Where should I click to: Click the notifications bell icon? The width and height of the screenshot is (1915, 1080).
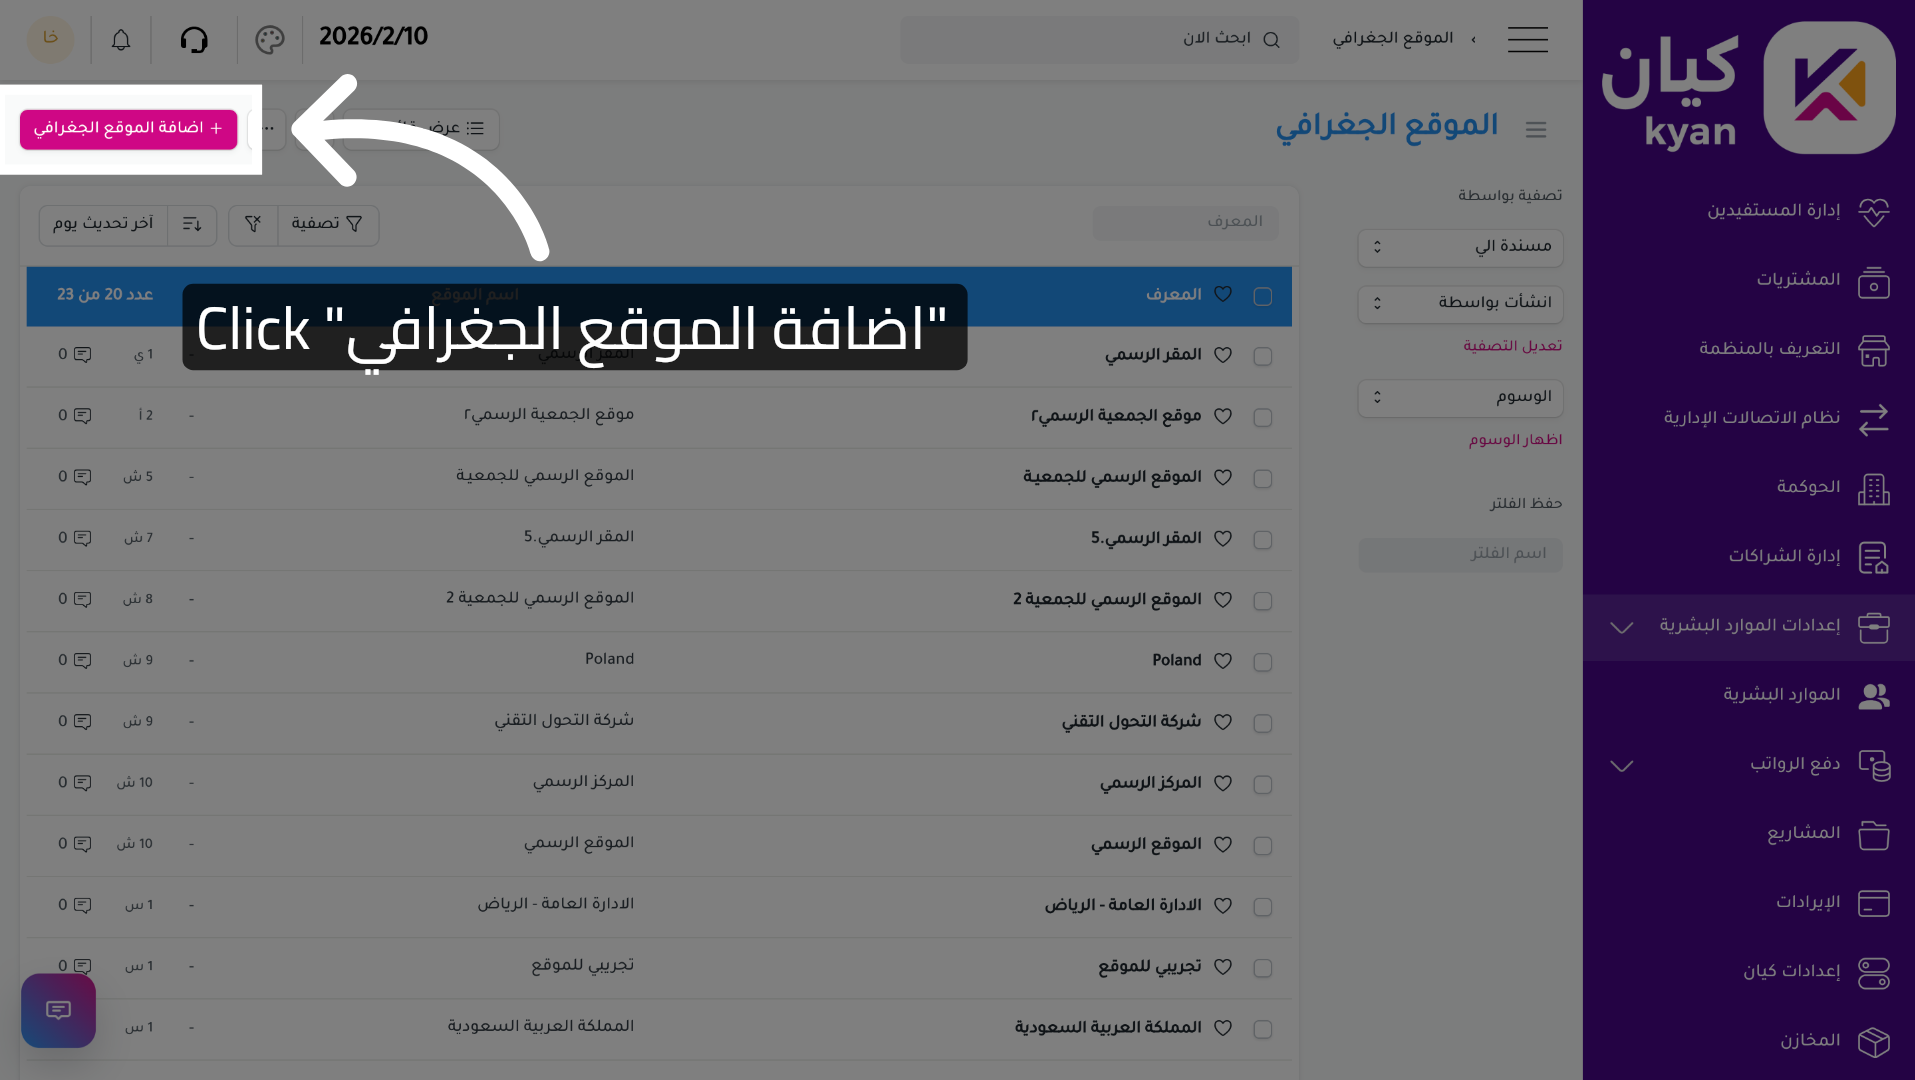pyautogui.click(x=121, y=40)
